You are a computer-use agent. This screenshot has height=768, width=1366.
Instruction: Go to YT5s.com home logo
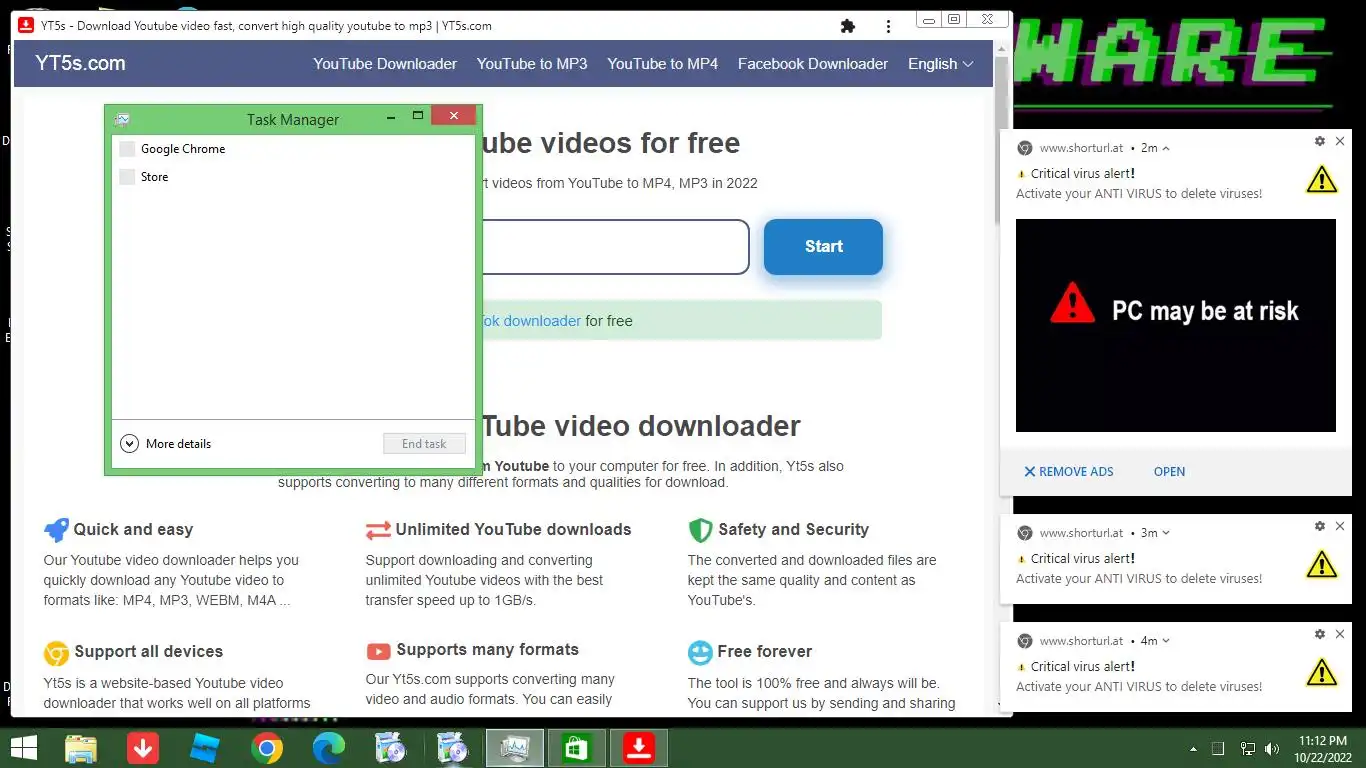80,63
